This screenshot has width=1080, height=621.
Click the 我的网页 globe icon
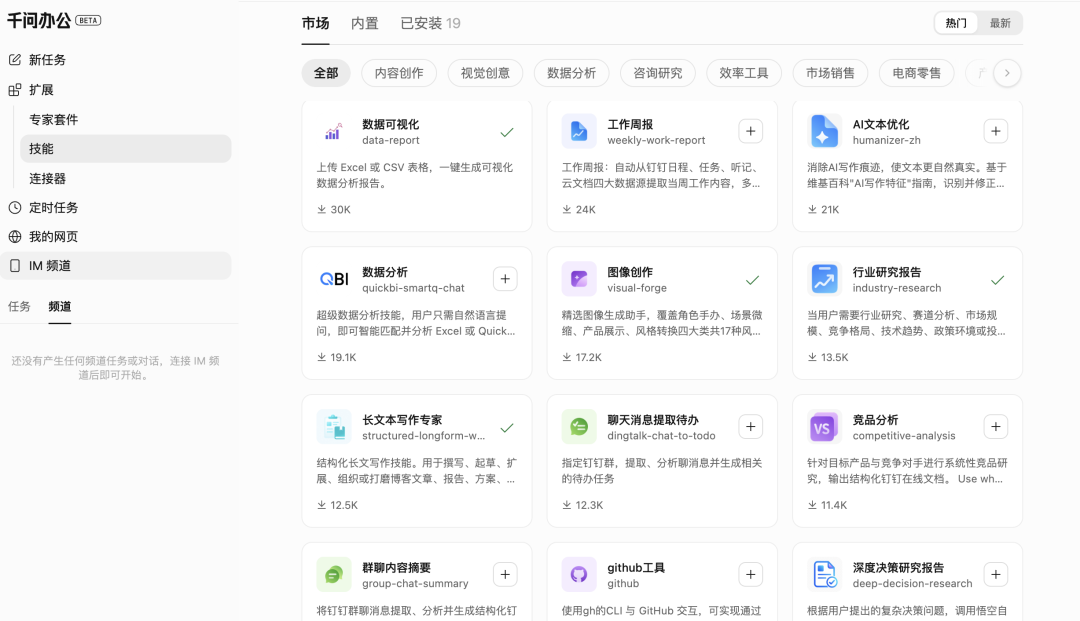(14, 237)
